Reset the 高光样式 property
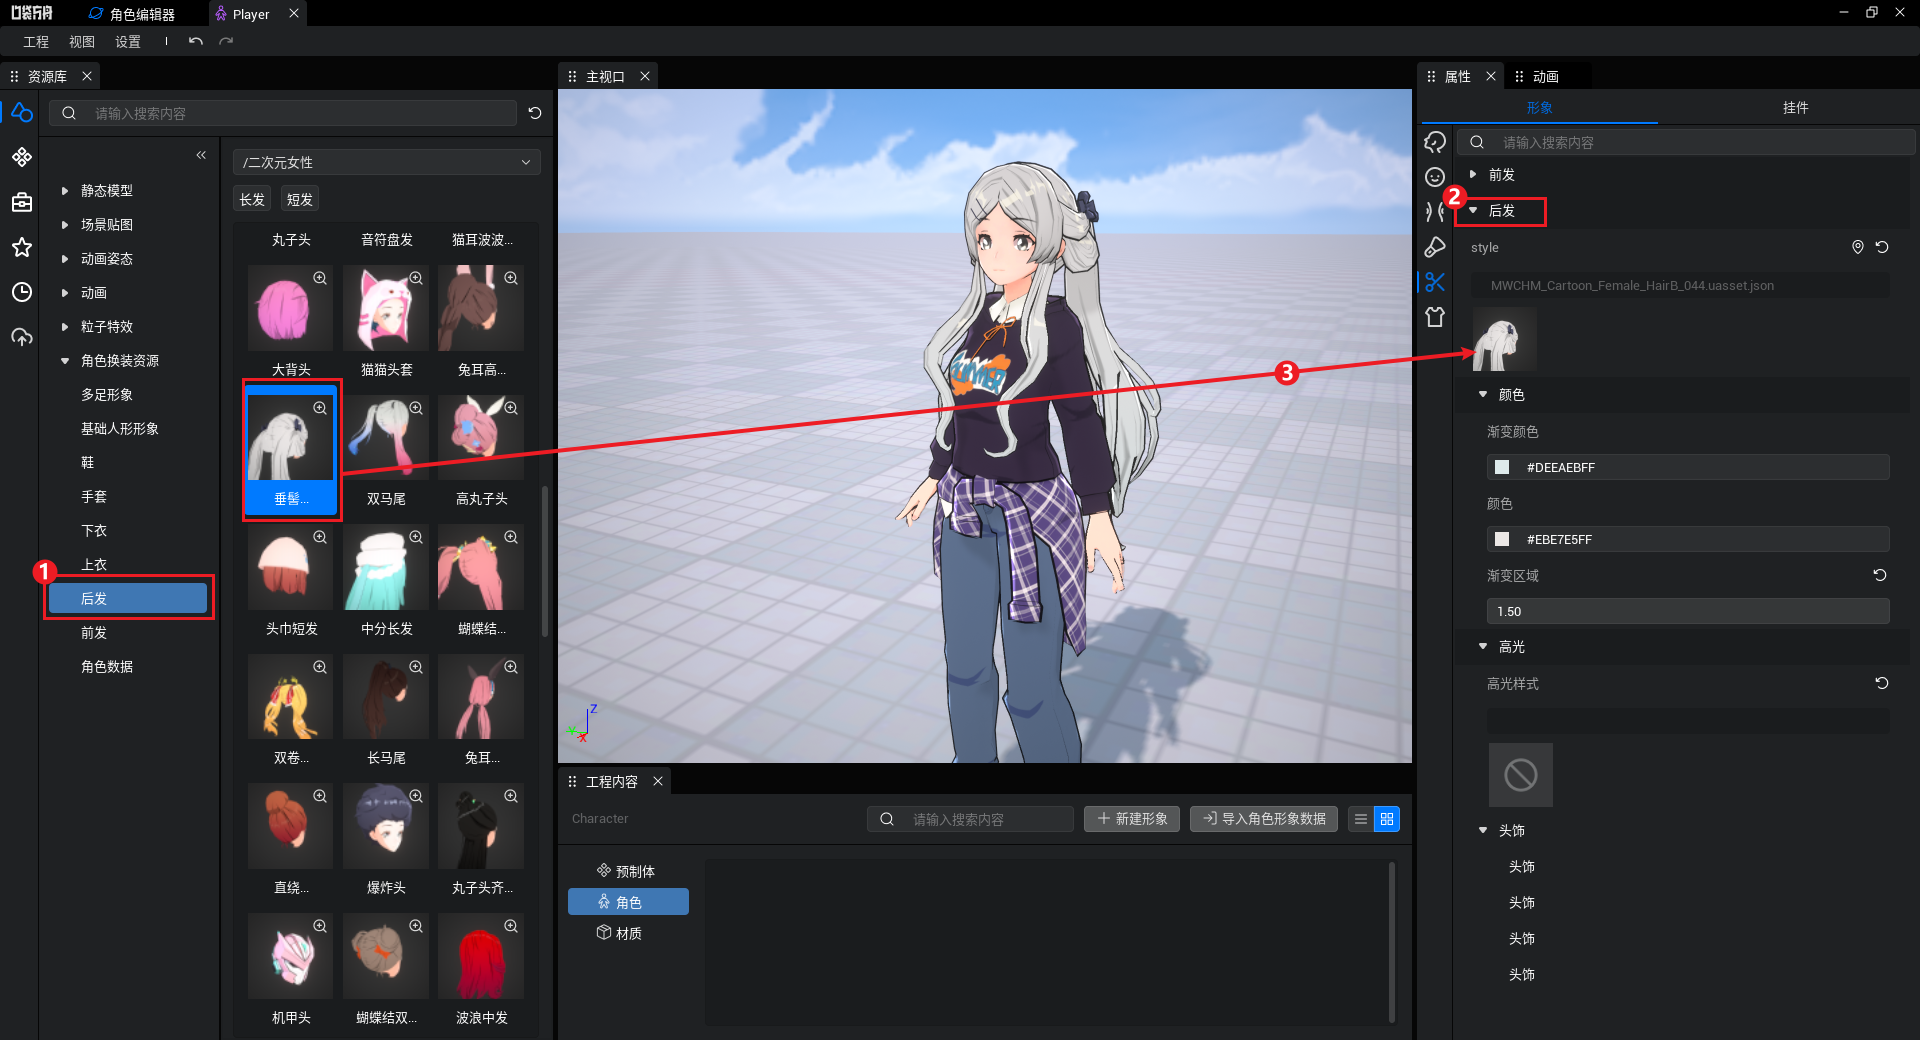The image size is (1920, 1040). [x=1882, y=683]
